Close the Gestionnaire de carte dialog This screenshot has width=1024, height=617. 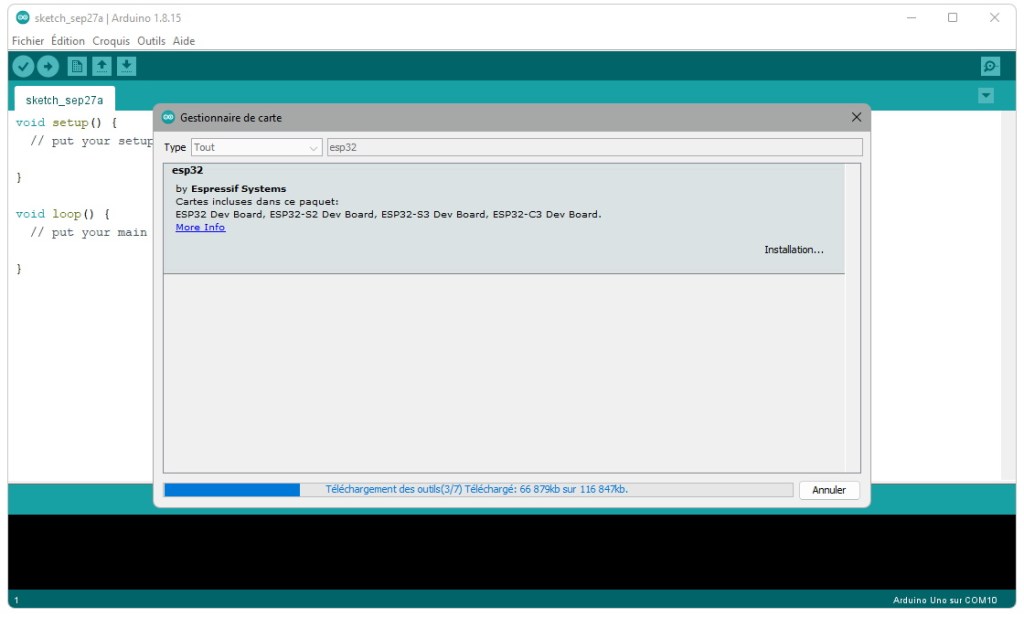coord(856,117)
